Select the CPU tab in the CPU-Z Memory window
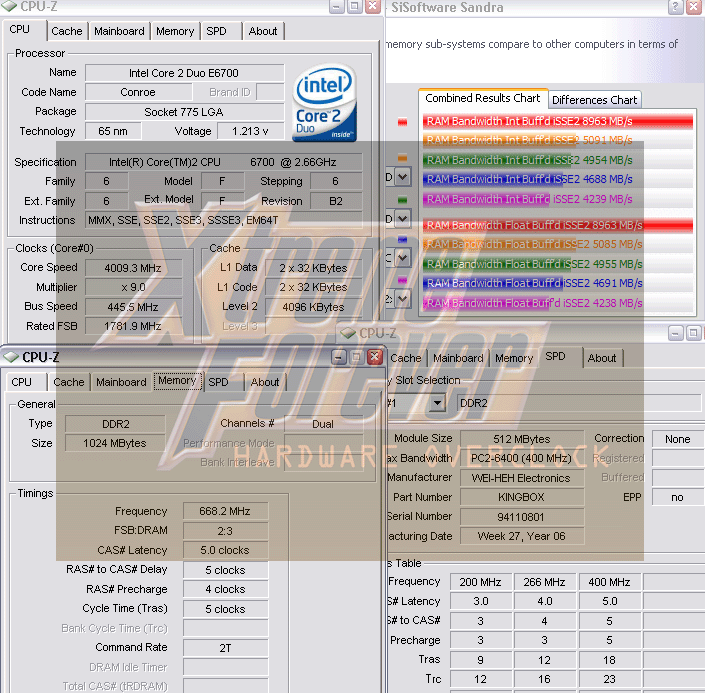The image size is (705, 693). pyautogui.click(x=22, y=382)
